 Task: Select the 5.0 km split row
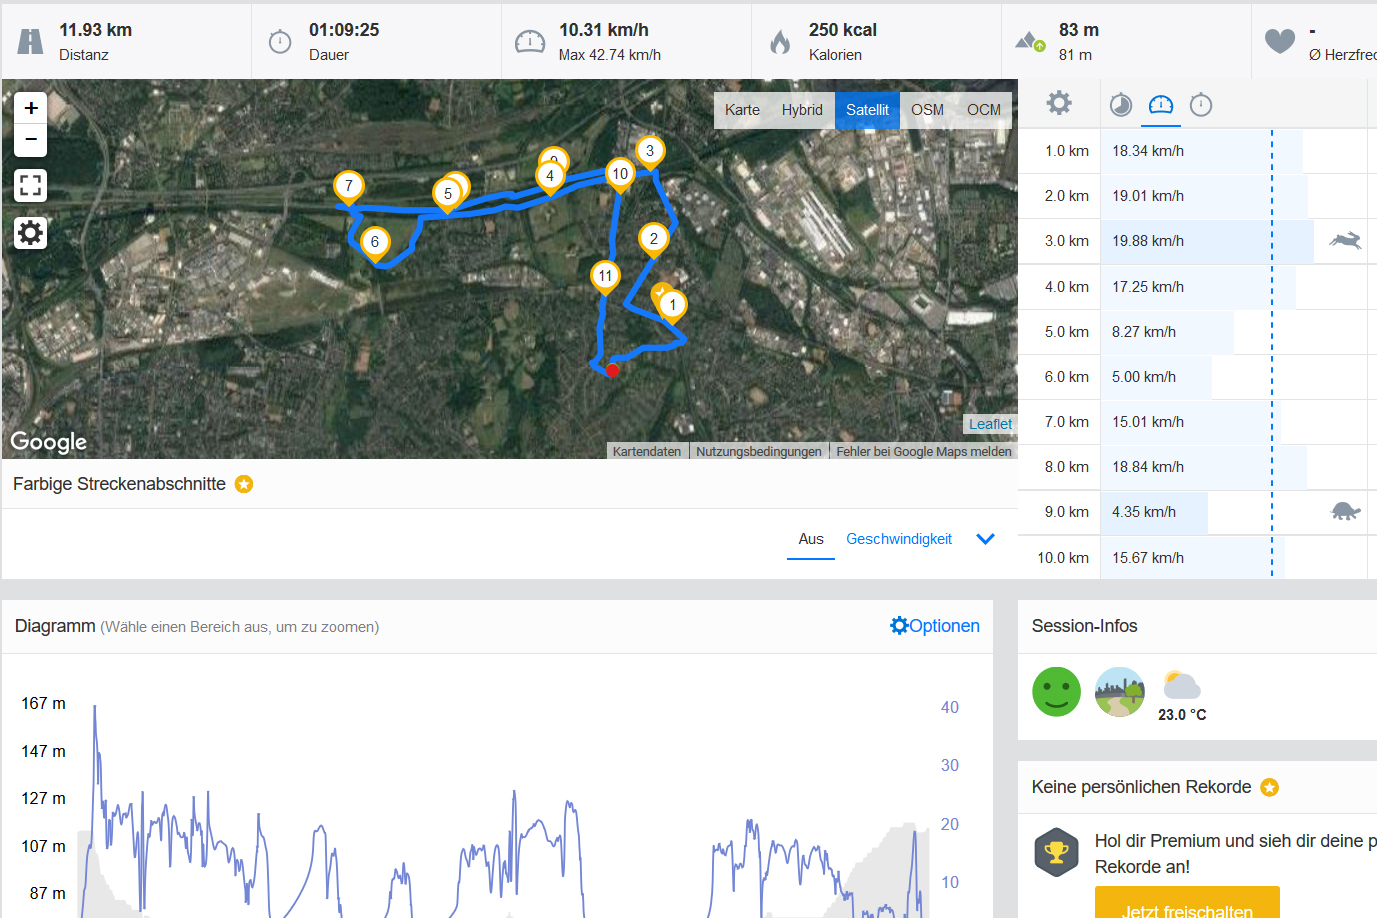pos(1197,332)
